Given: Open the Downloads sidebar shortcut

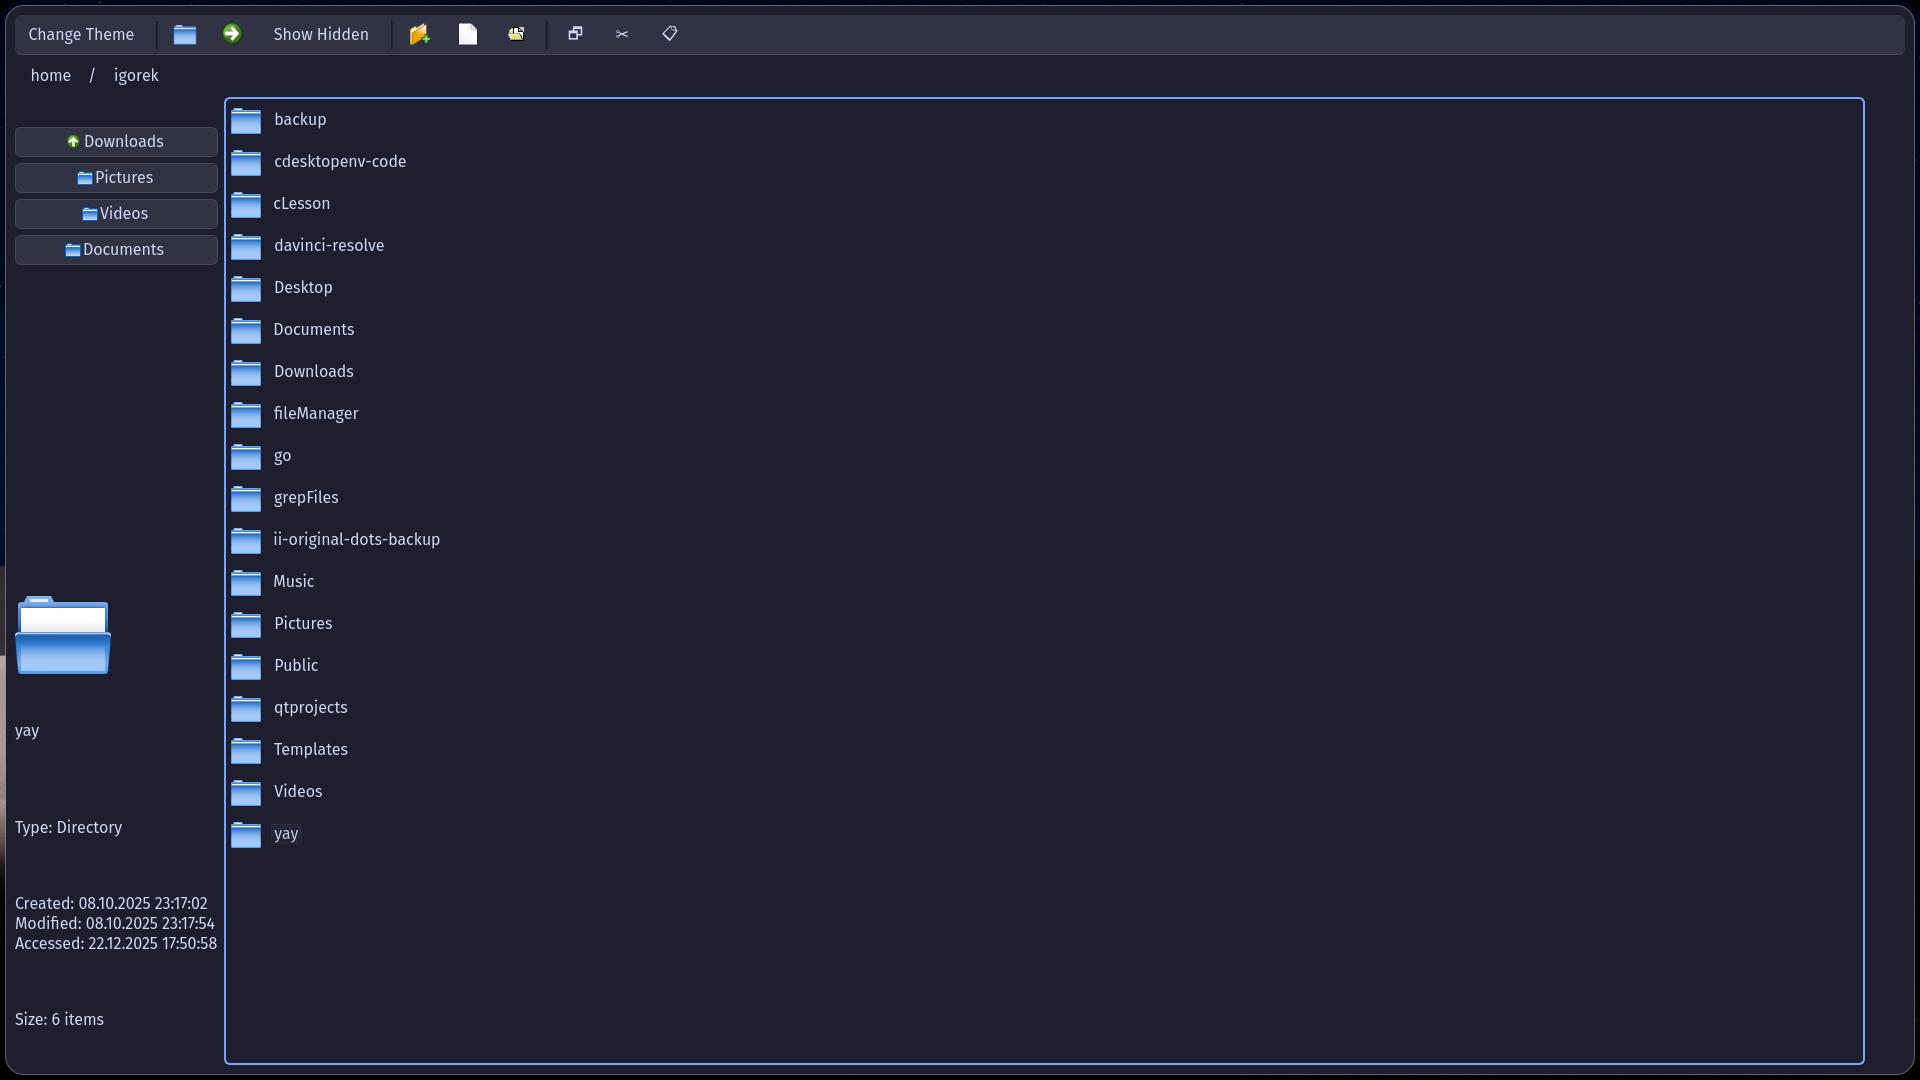Looking at the screenshot, I should pyautogui.click(x=116, y=141).
